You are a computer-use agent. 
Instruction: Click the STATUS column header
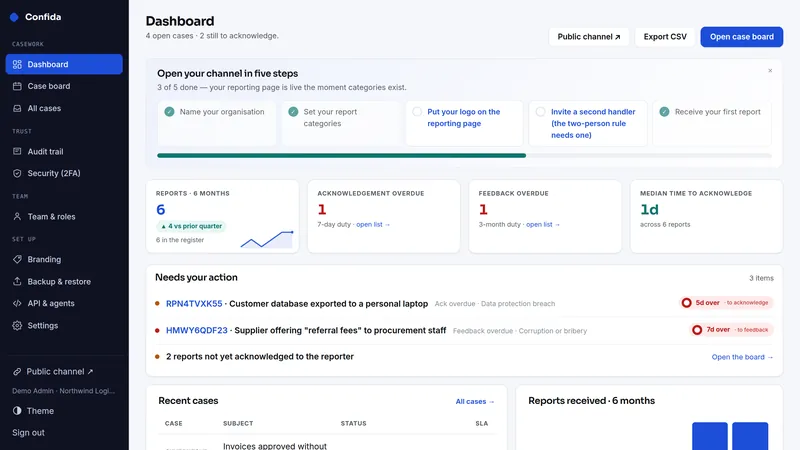(354, 423)
